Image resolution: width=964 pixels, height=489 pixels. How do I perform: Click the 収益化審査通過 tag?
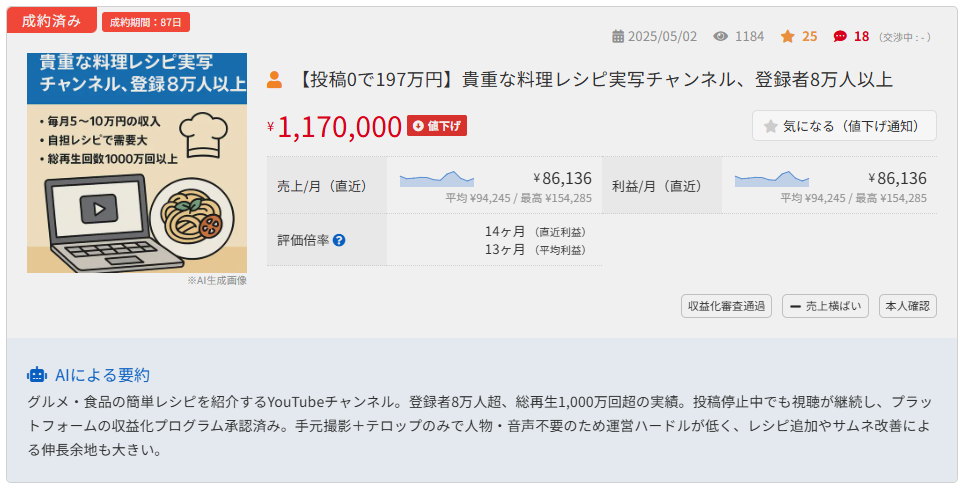pos(726,306)
